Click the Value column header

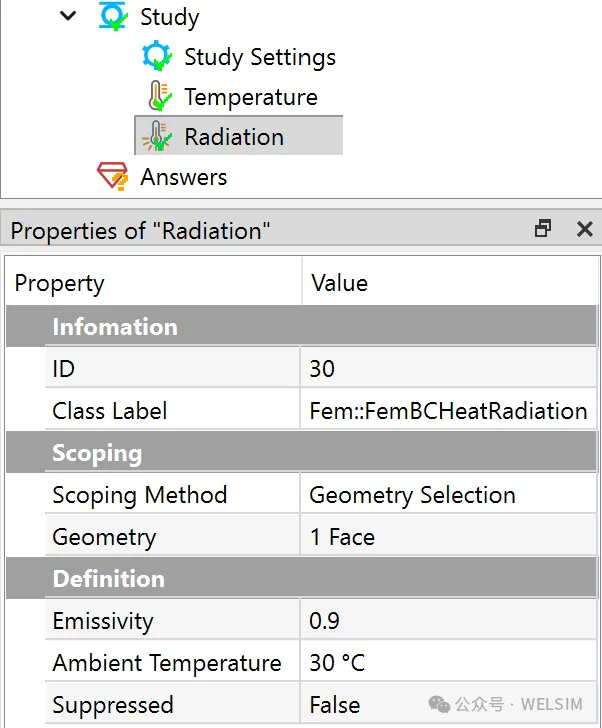pyautogui.click(x=448, y=283)
